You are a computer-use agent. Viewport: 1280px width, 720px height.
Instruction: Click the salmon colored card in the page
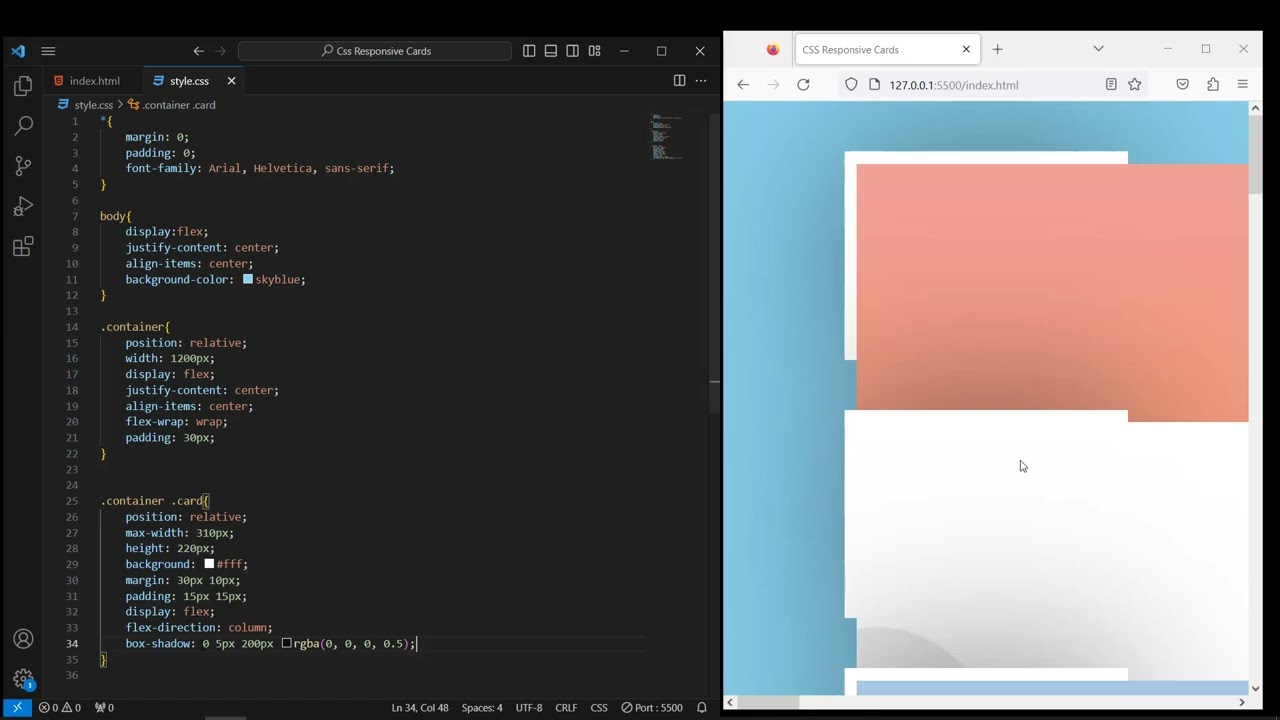[x=1052, y=292]
